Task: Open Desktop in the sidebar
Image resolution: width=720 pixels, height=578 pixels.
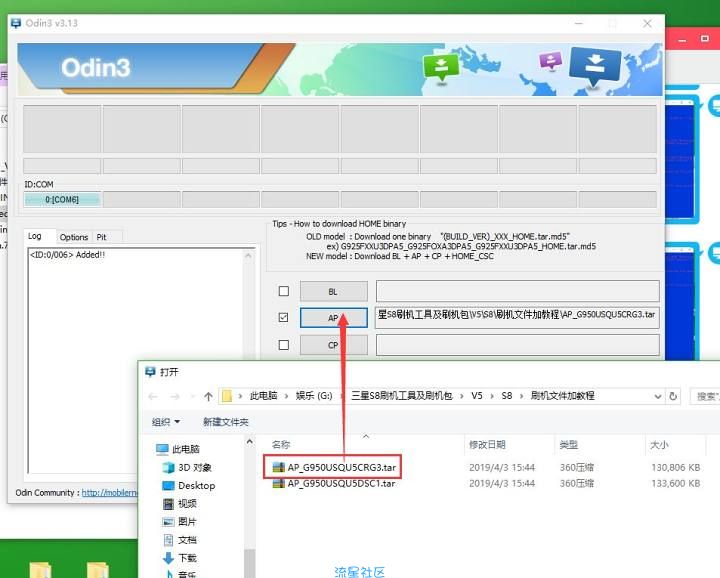Action: 189,485
